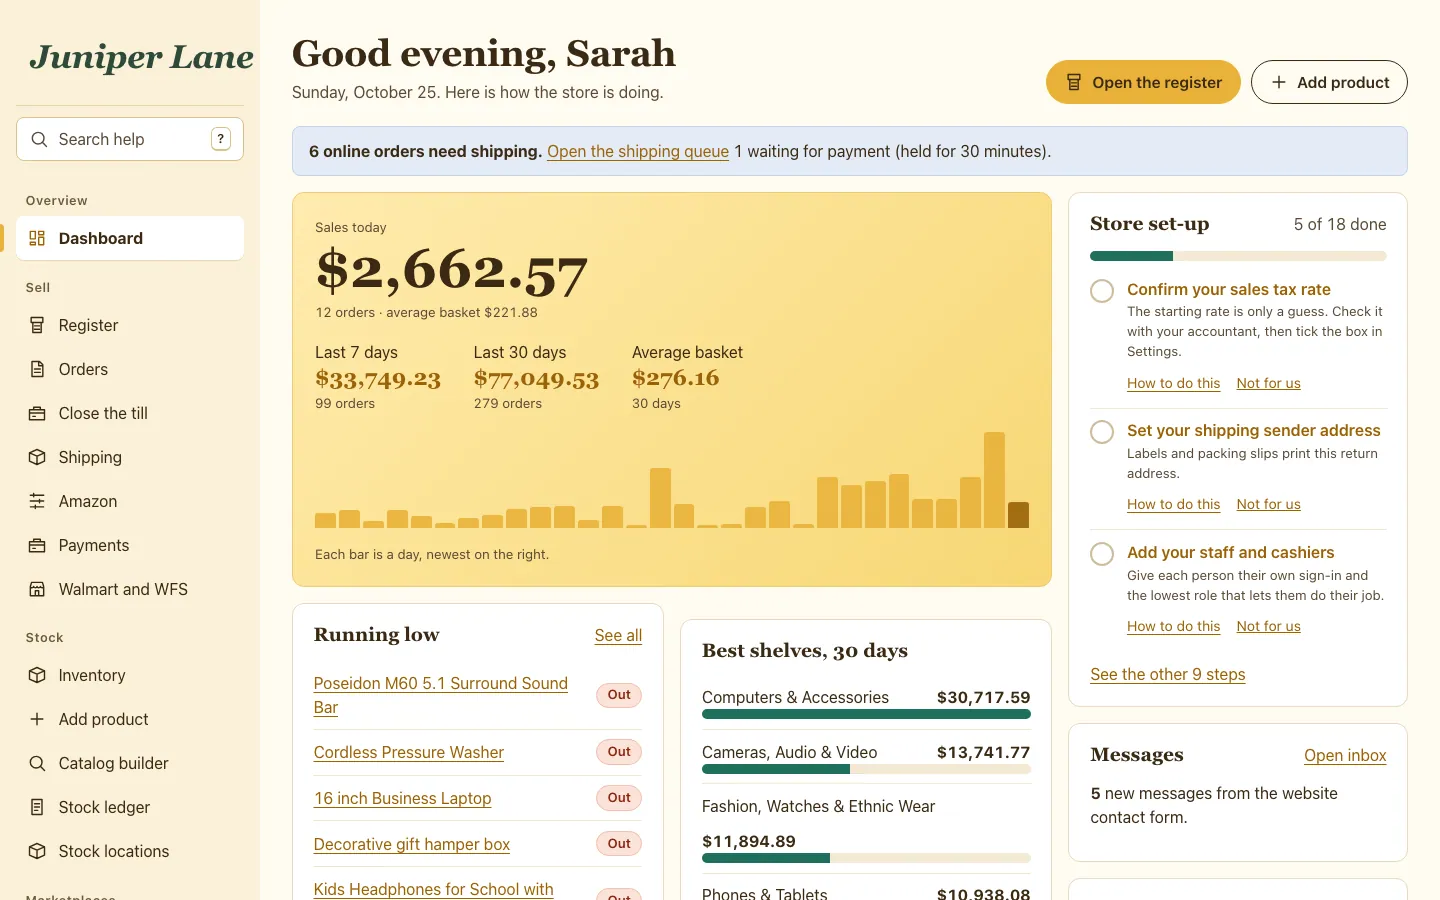The height and width of the screenshot is (900, 1440).
Task: Tick the Set your shipping sender address circle
Action: click(1102, 432)
